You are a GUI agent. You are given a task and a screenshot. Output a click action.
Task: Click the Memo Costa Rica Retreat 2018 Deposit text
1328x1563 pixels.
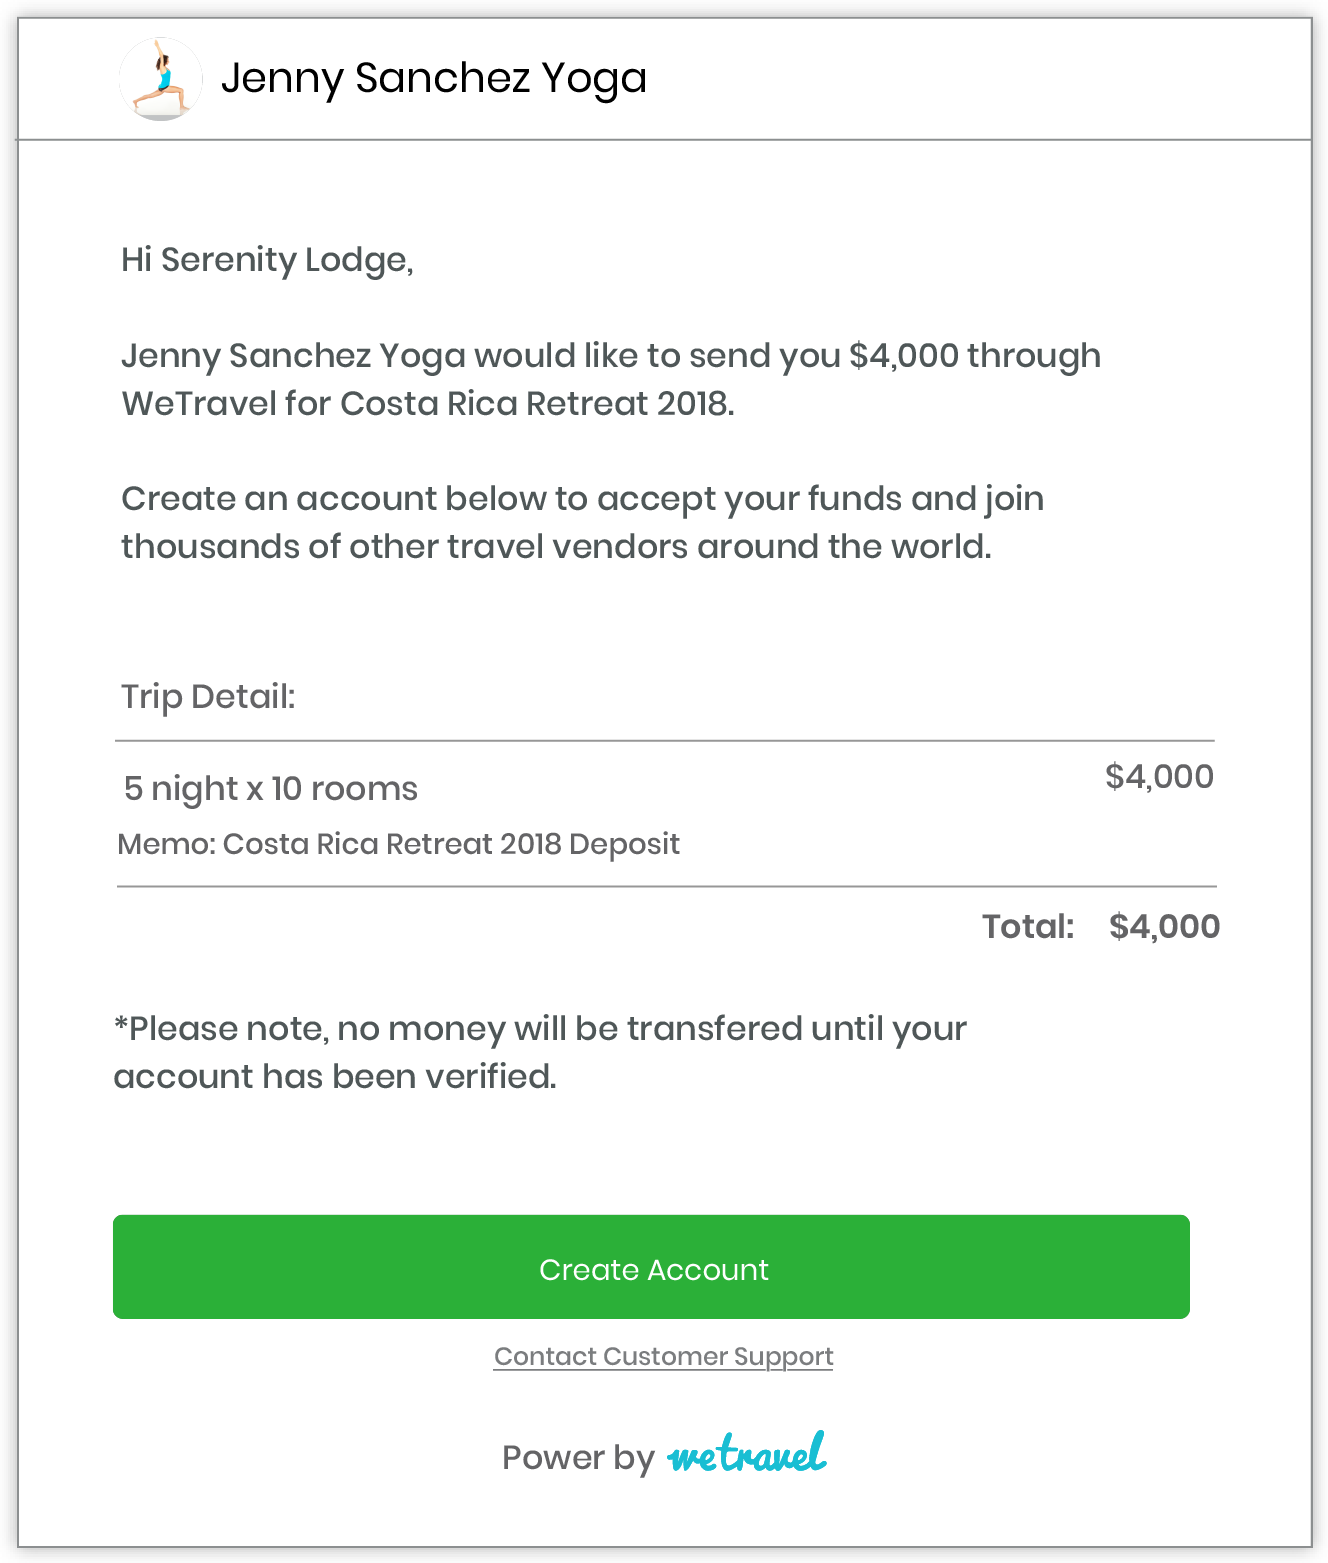[x=398, y=844]
